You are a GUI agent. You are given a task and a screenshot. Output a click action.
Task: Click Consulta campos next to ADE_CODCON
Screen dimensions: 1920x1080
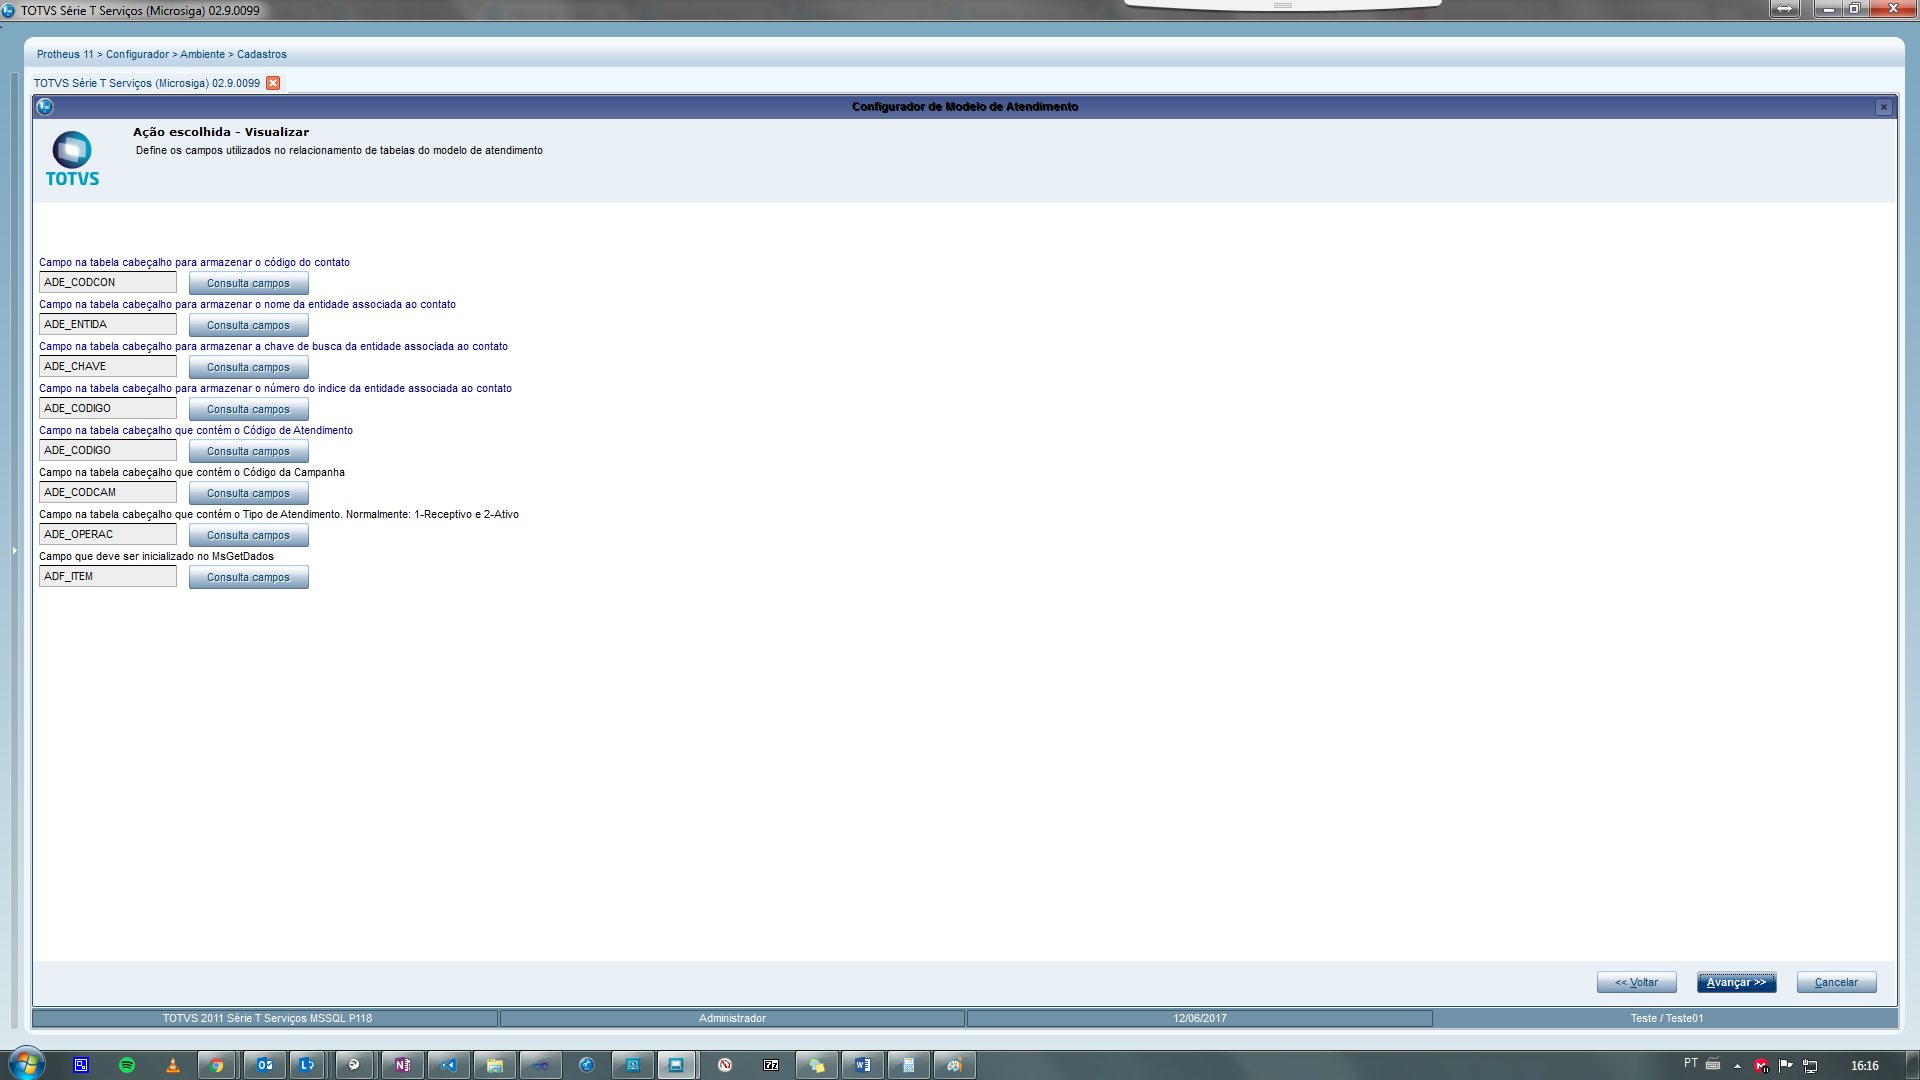[248, 283]
